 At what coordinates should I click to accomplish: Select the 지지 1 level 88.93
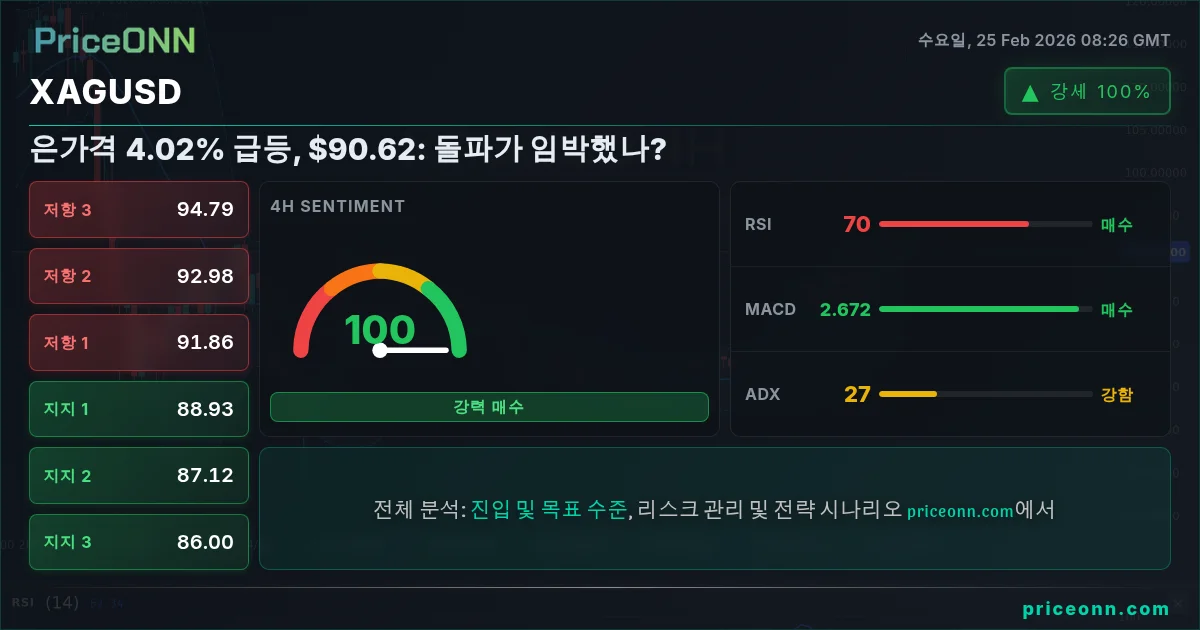point(139,409)
